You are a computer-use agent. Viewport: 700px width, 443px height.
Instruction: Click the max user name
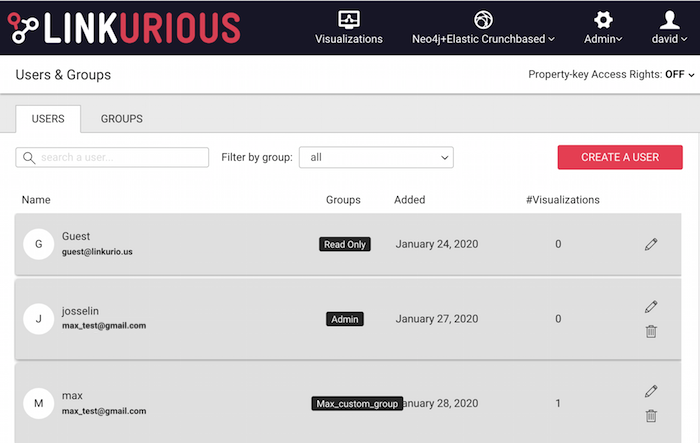click(x=72, y=396)
